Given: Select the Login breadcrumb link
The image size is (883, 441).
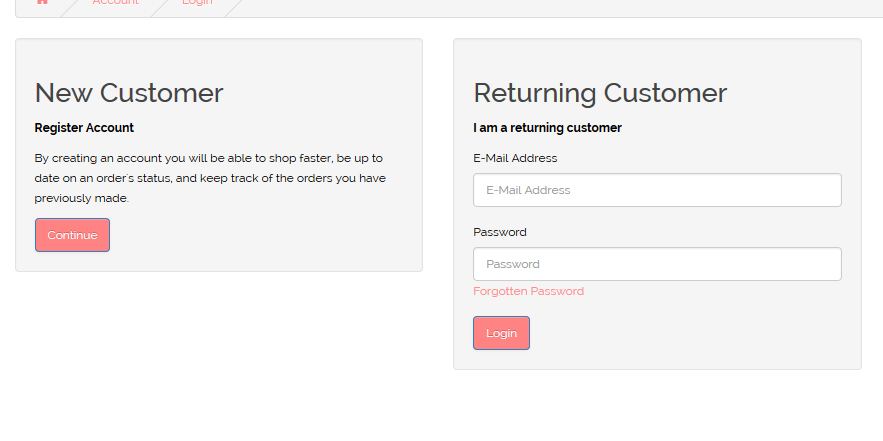Looking at the screenshot, I should coord(197,2).
